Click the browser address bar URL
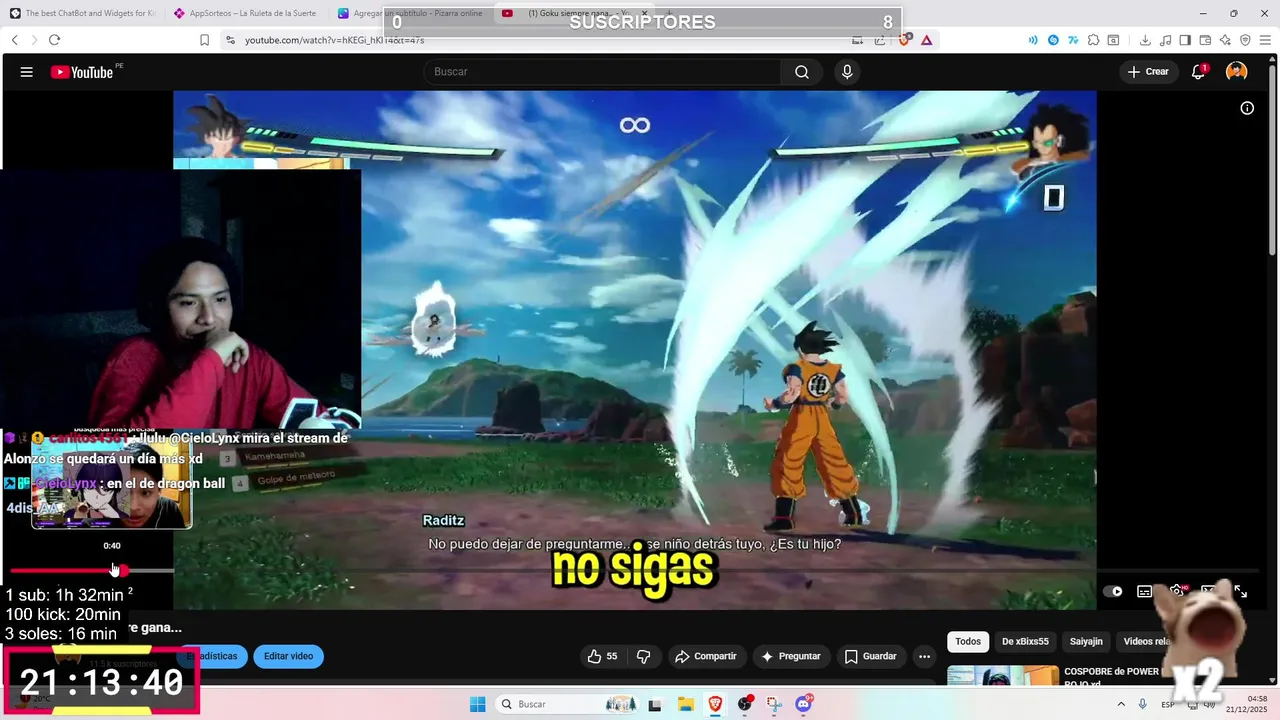This screenshot has height=720, width=1280. click(335, 40)
